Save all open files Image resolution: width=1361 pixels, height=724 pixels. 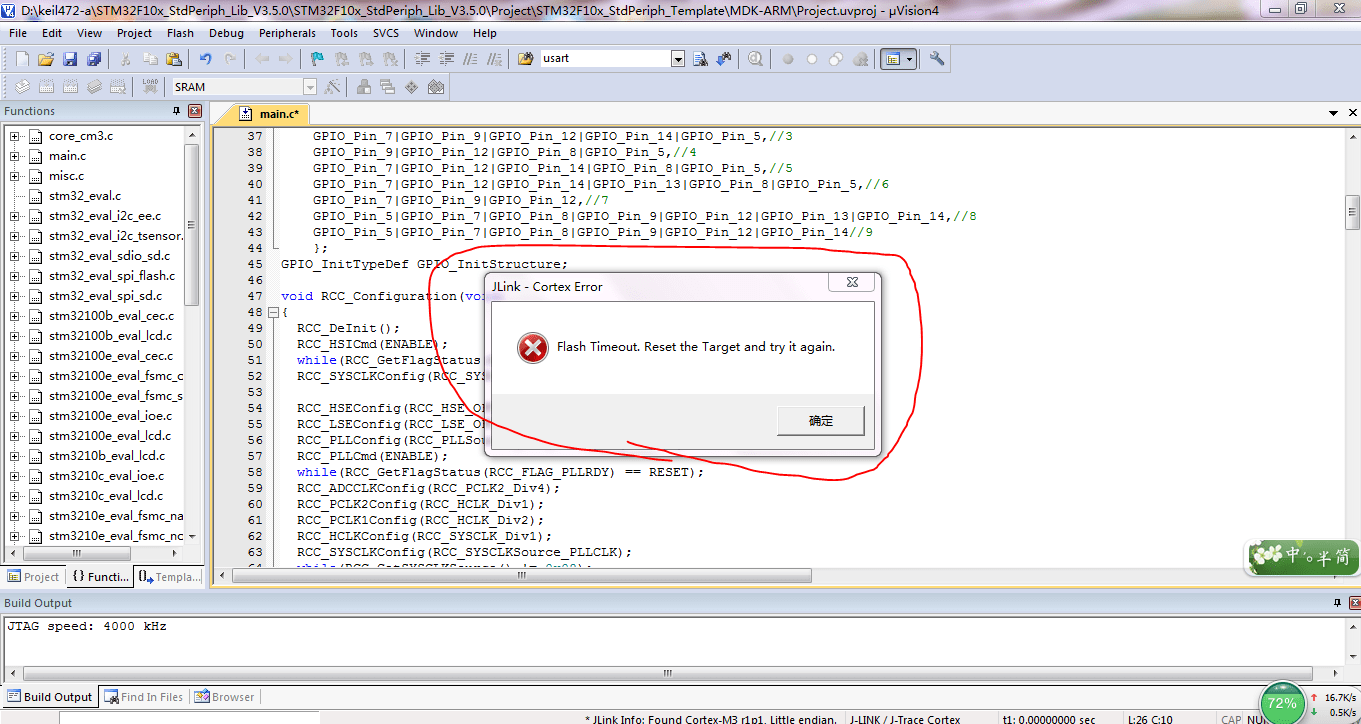pos(95,58)
